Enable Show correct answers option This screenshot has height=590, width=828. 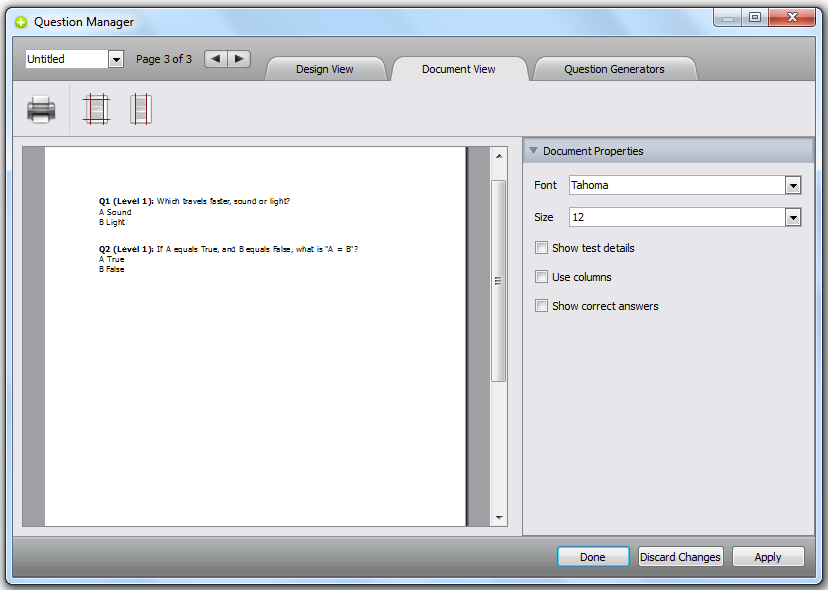click(541, 306)
